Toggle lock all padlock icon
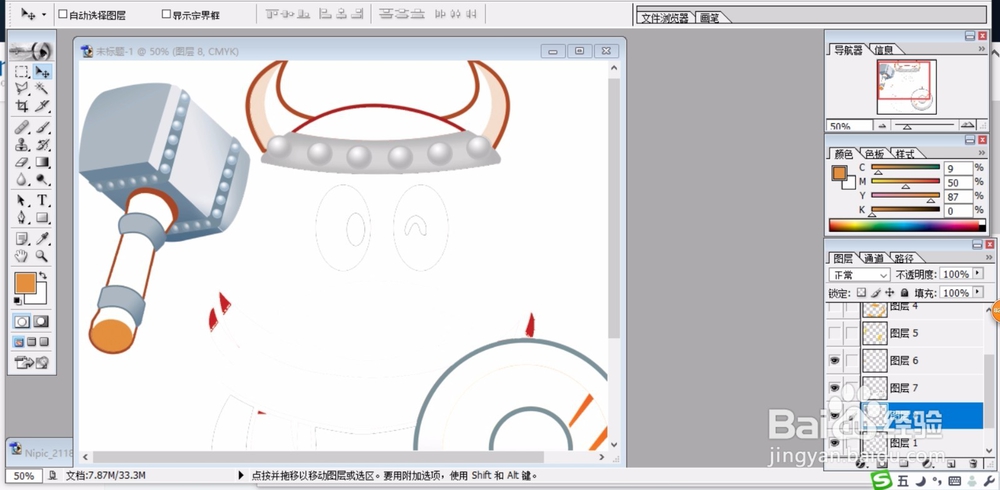1000x490 pixels. [904, 293]
